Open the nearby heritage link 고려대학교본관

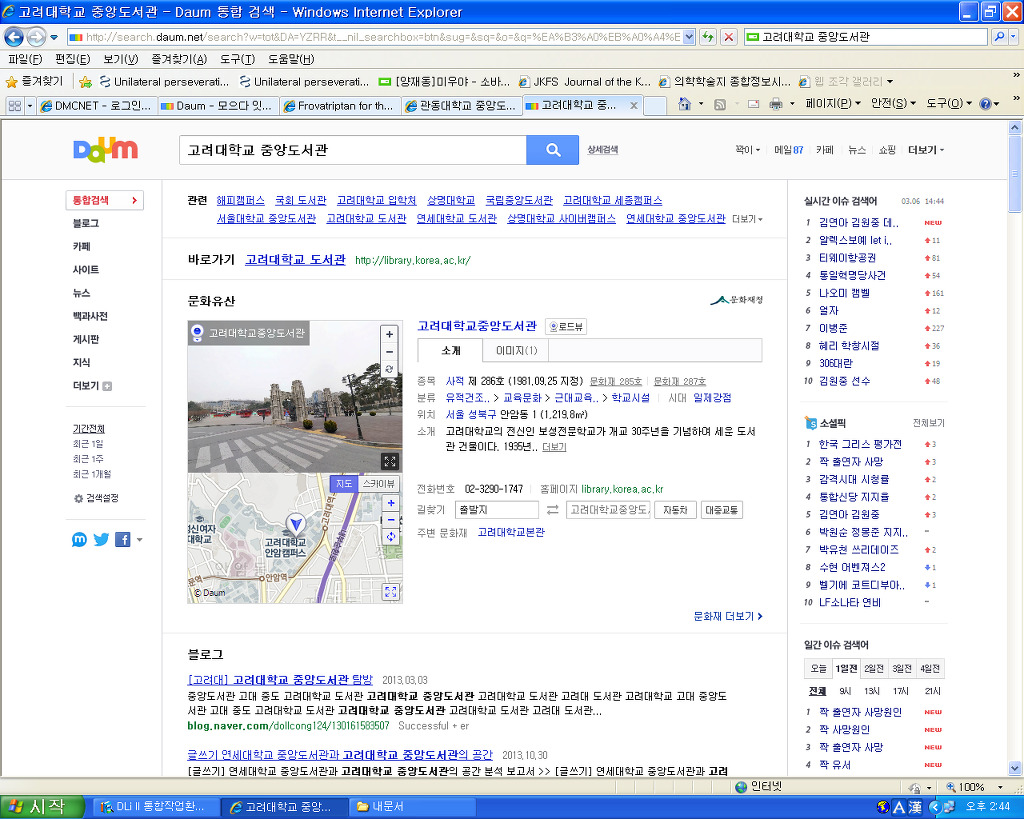click(511, 533)
